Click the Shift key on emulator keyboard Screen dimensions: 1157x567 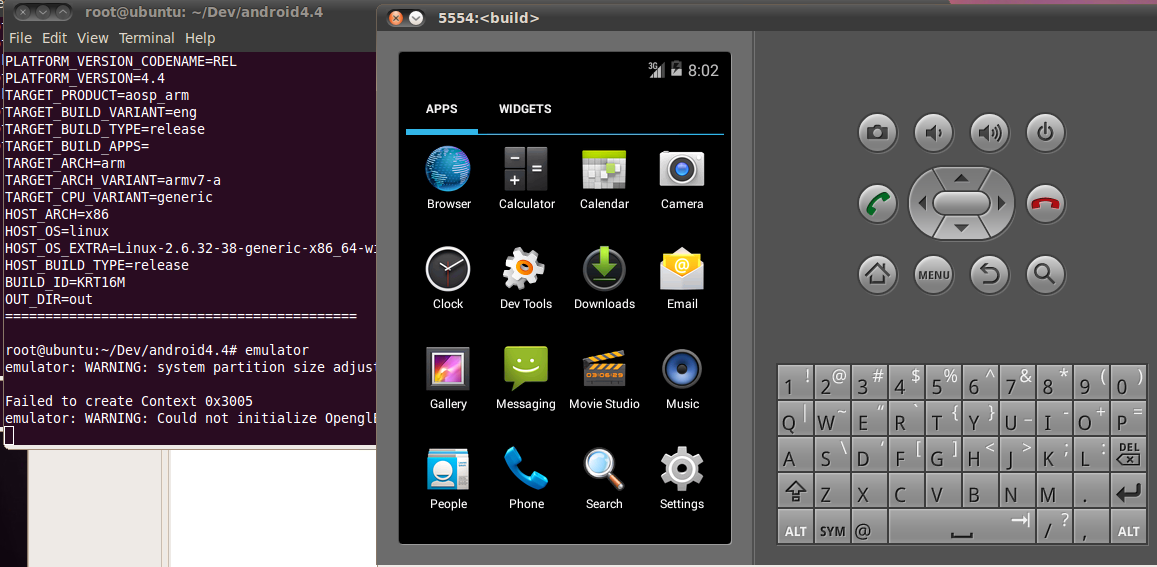pyautogui.click(x=795, y=491)
